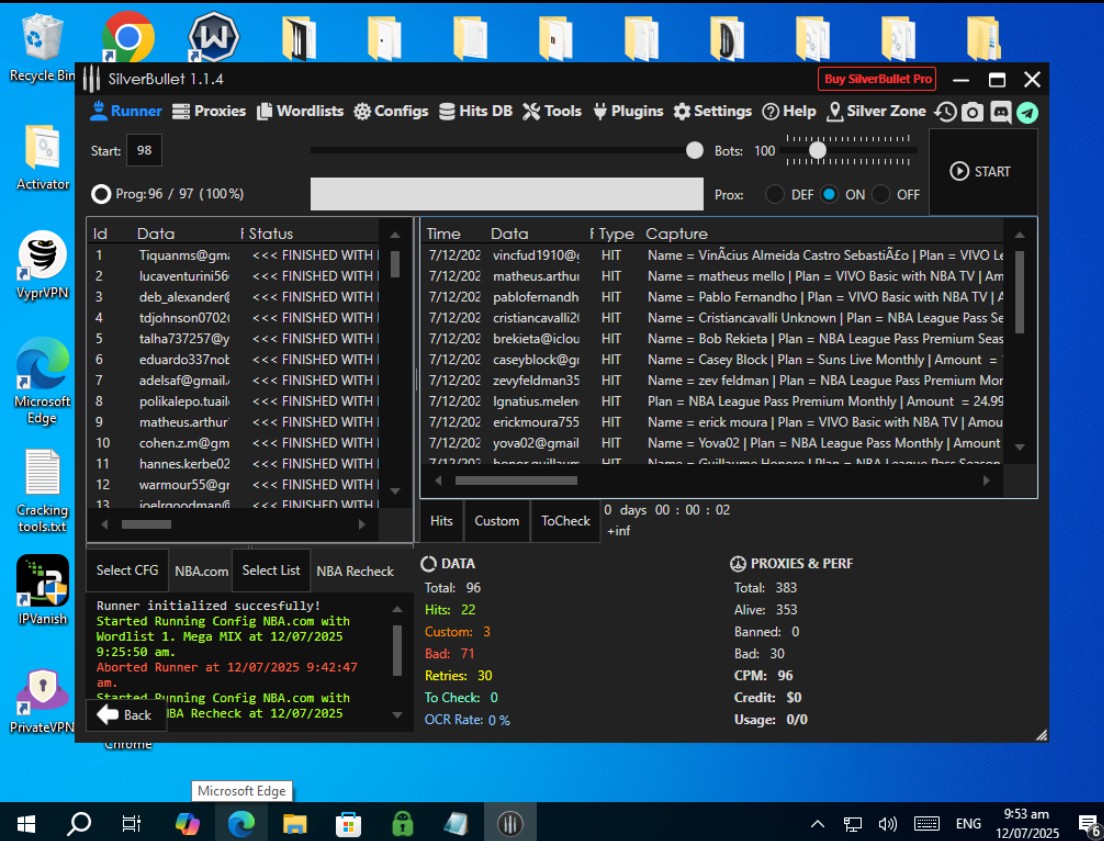This screenshot has width=1104, height=841.
Task: Click the touch keyboard tray icon
Action: click(x=927, y=823)
